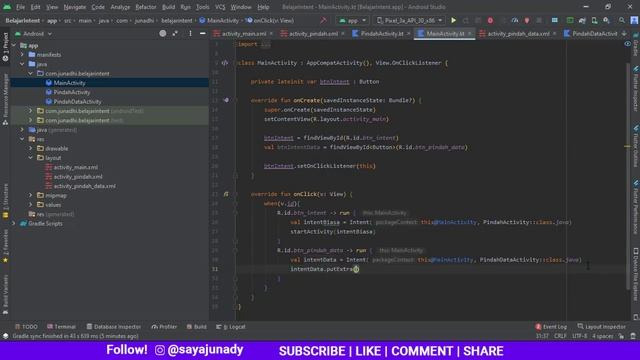Close the MainActivity.kt editor tab
640x360 pixels.
470,34
